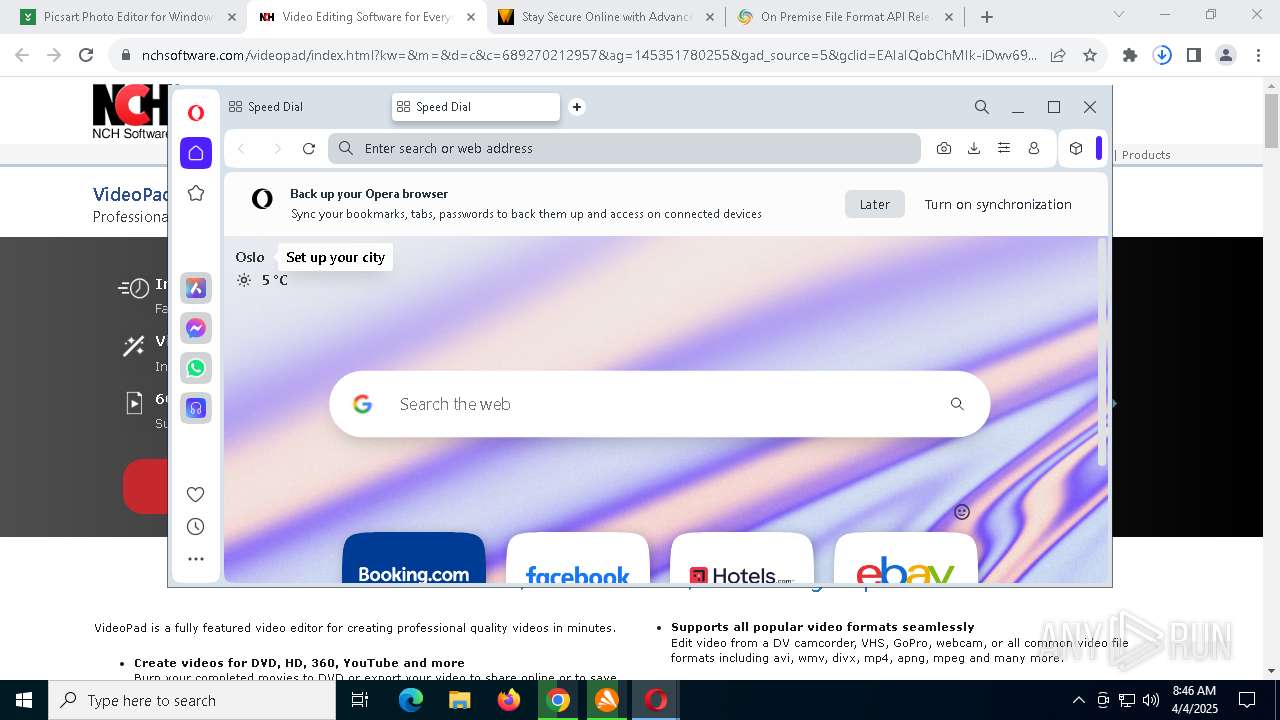Viewport: 1280px width, 720px height.
Task: Open Chrome's three-dot menu
Action: pyautogui.click(x=1258, y=56)
